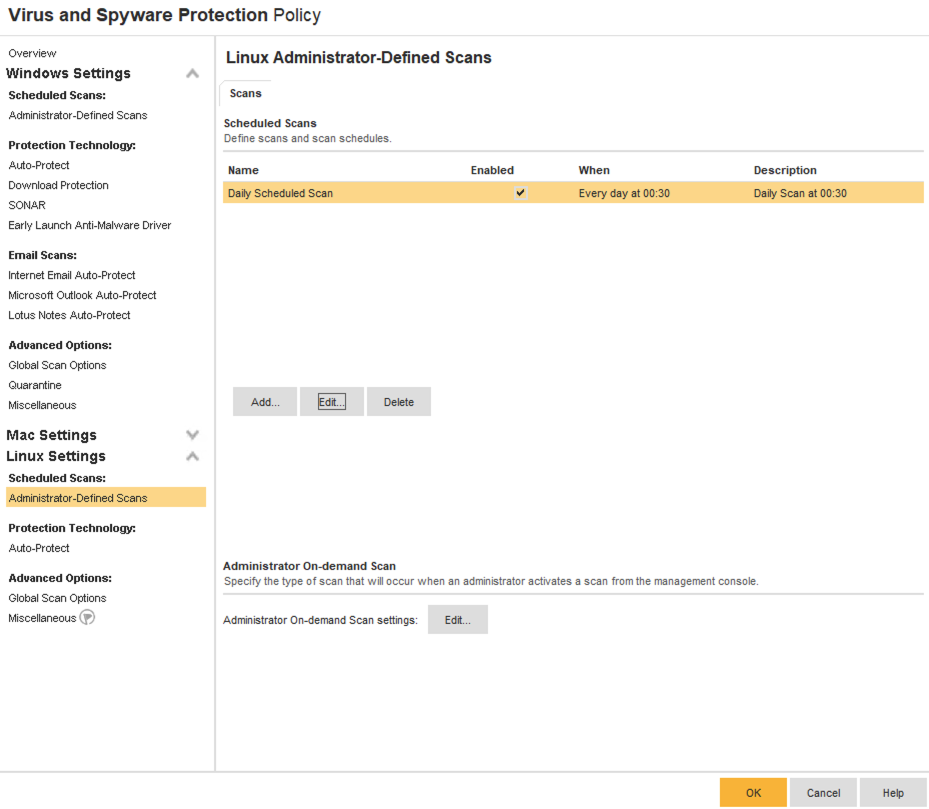Edit the selected scheduled scan
The height and width of the screenshot is (809, 929).
coord(331,402)
